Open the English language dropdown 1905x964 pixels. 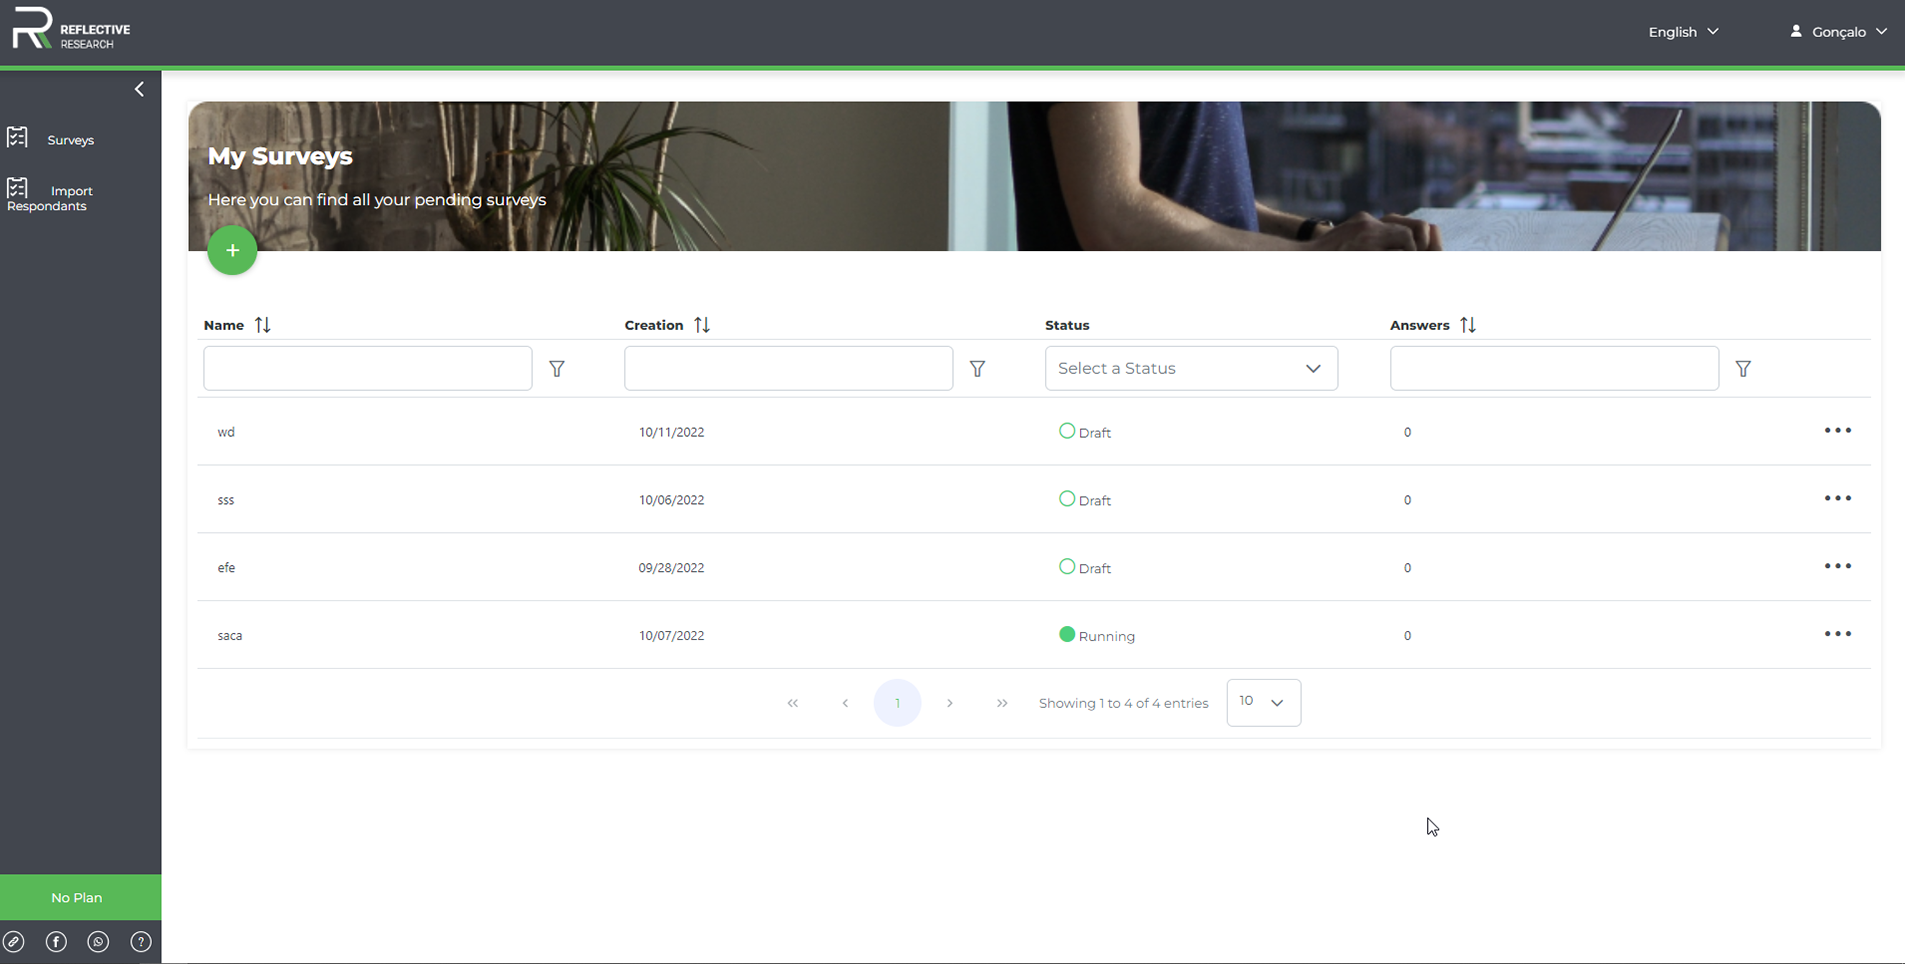click(x=1682, y=31)
